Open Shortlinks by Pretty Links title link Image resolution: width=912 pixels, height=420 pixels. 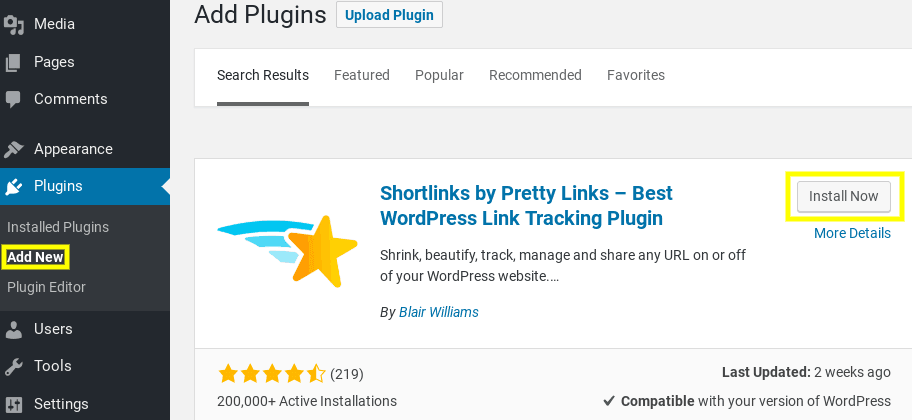point(526,205)
